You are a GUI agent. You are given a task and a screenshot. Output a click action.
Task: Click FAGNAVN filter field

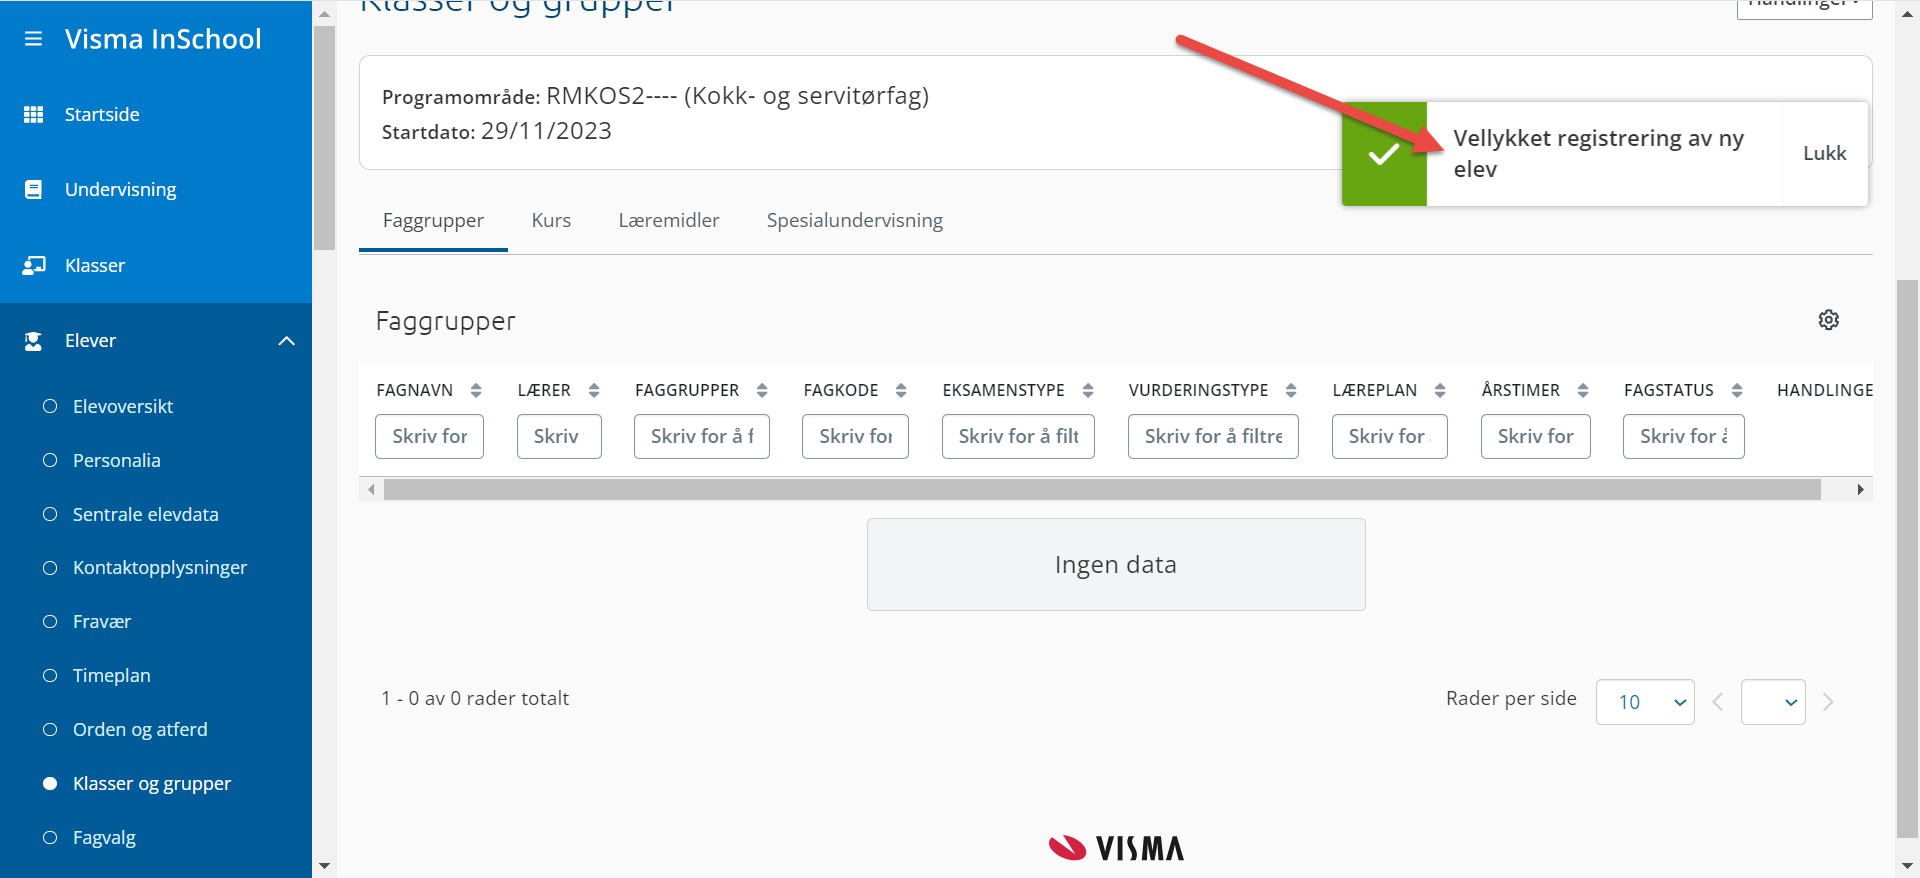pyautogui.click(x=430, y=437)
